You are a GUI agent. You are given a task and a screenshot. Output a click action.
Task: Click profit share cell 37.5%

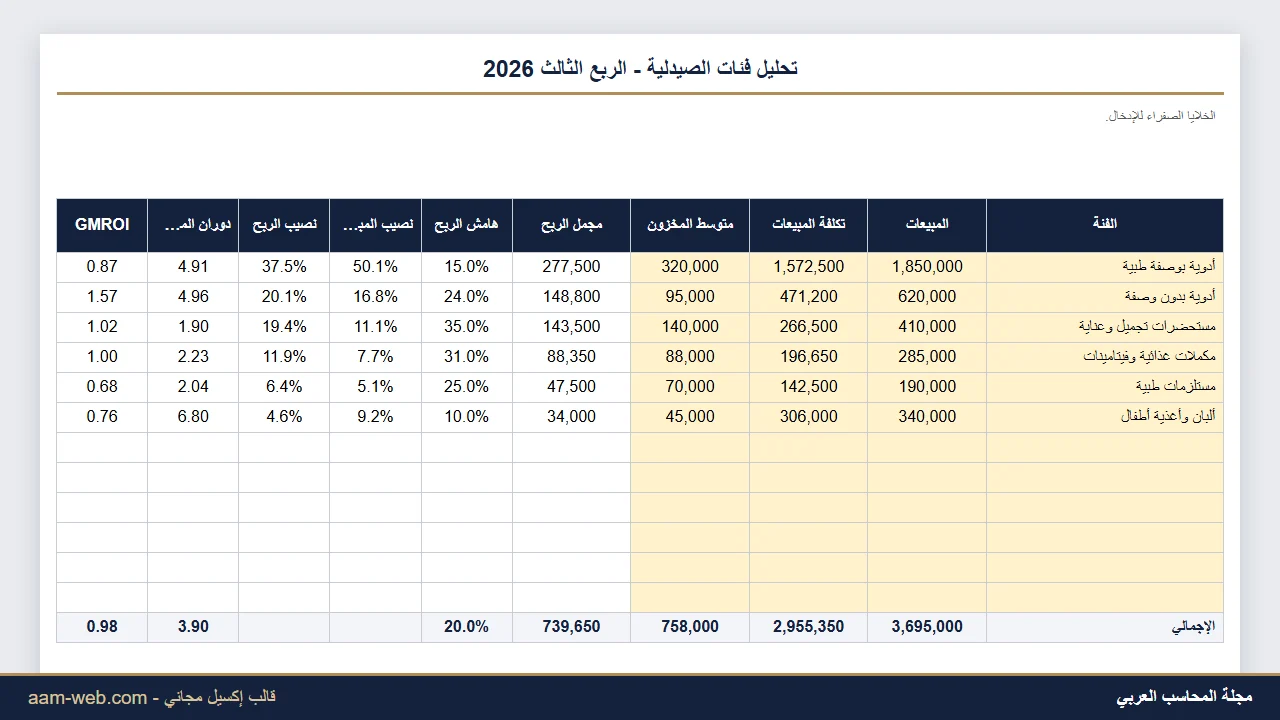point(284,267)
